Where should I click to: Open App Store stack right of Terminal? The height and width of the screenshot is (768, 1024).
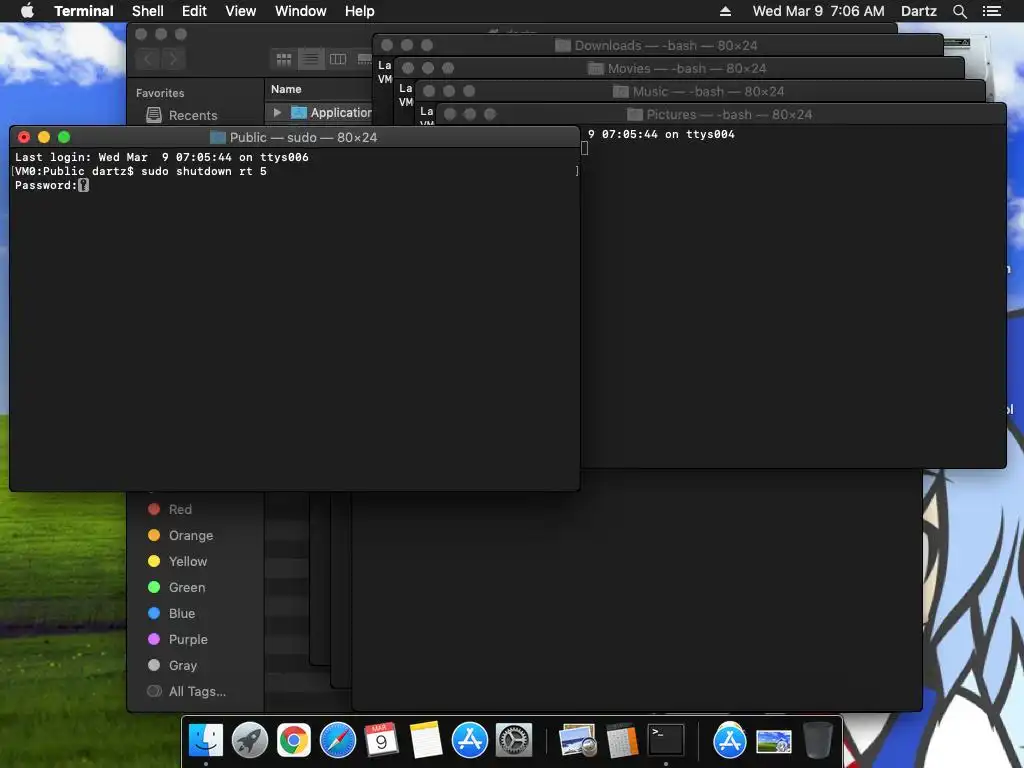tap(729, 741)
